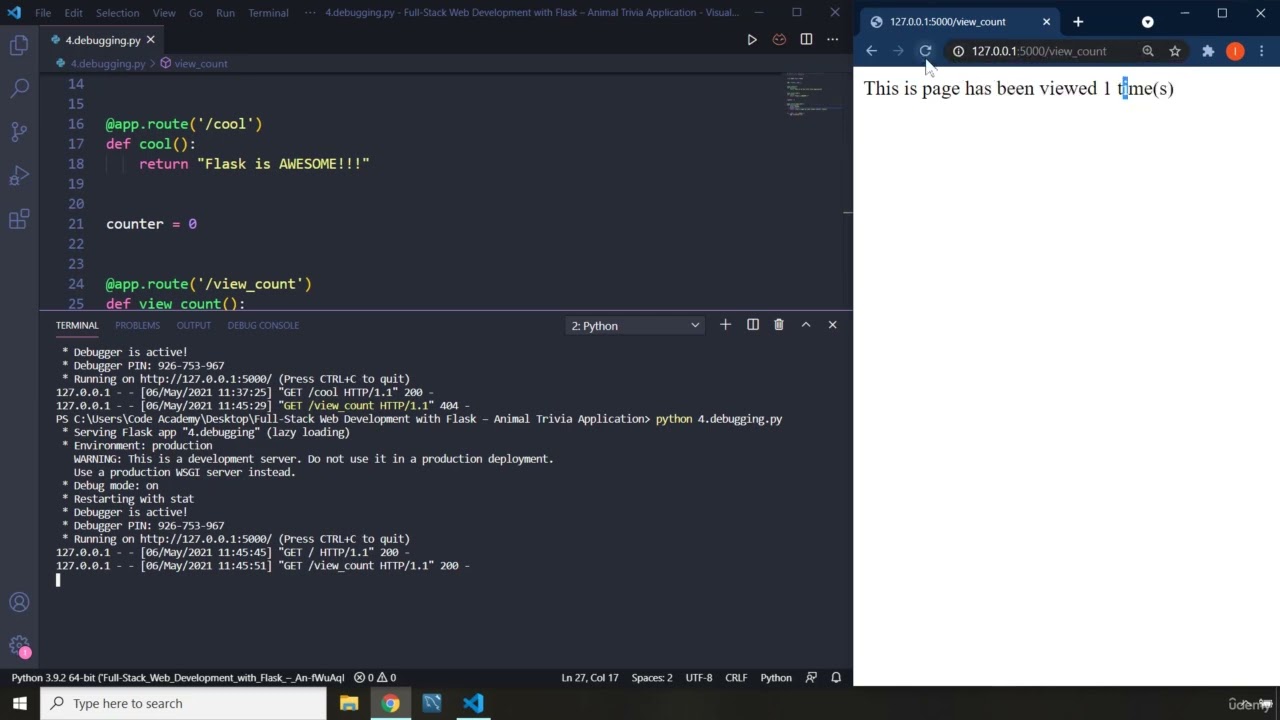This screenshot has width=1280, height=720.
Task: Open the Manage gear menu
Action: (19, 646)
